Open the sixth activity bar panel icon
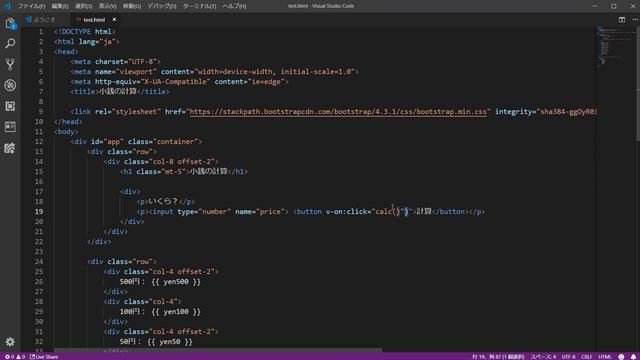Viewport: 640px width, 360px height. (x=10, y=127)
